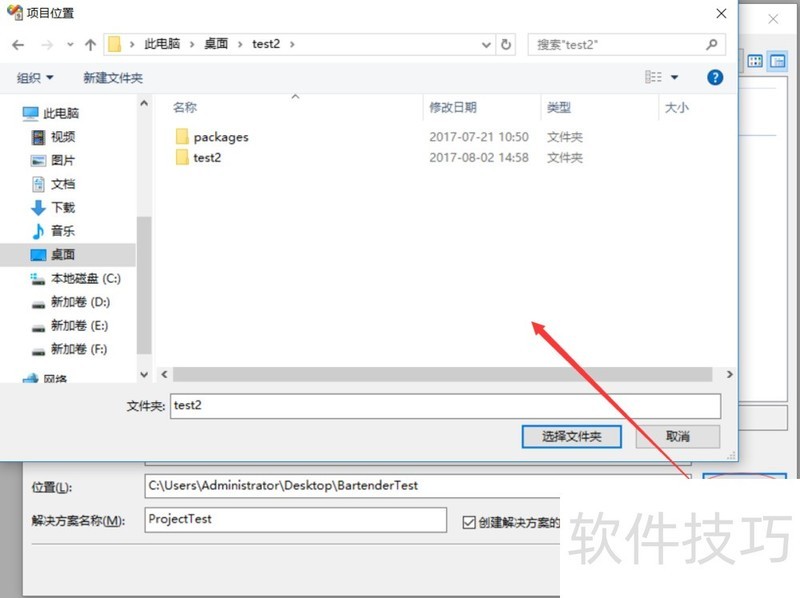Open the 下载 (Downloads) sidebar entry
The height and width of the screenshot is (598, 800).
pos(60,207)
